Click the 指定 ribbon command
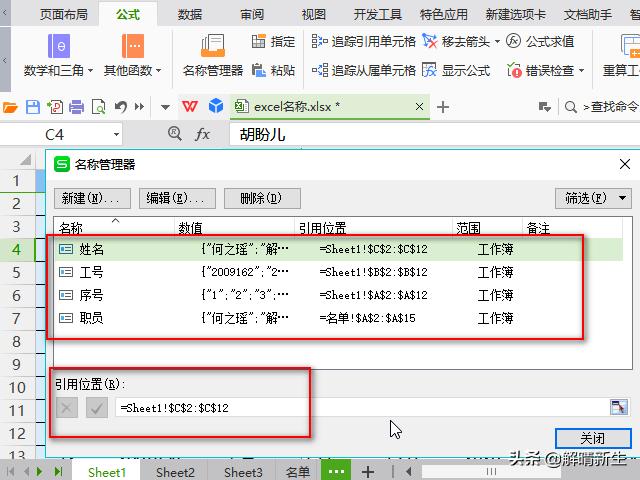640x480 pixels. pos(273,41)
